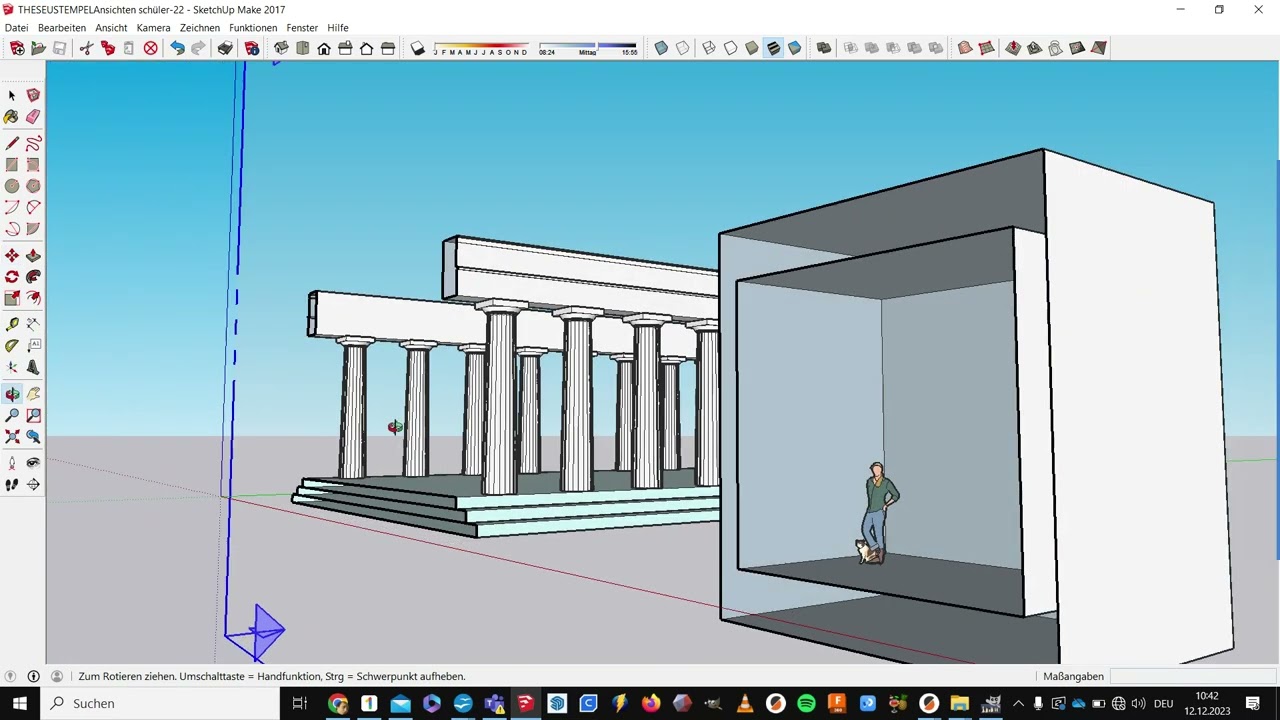Pick the Tape Measure tool
This screenshot has height=720, width=1280.
[12, 324]
